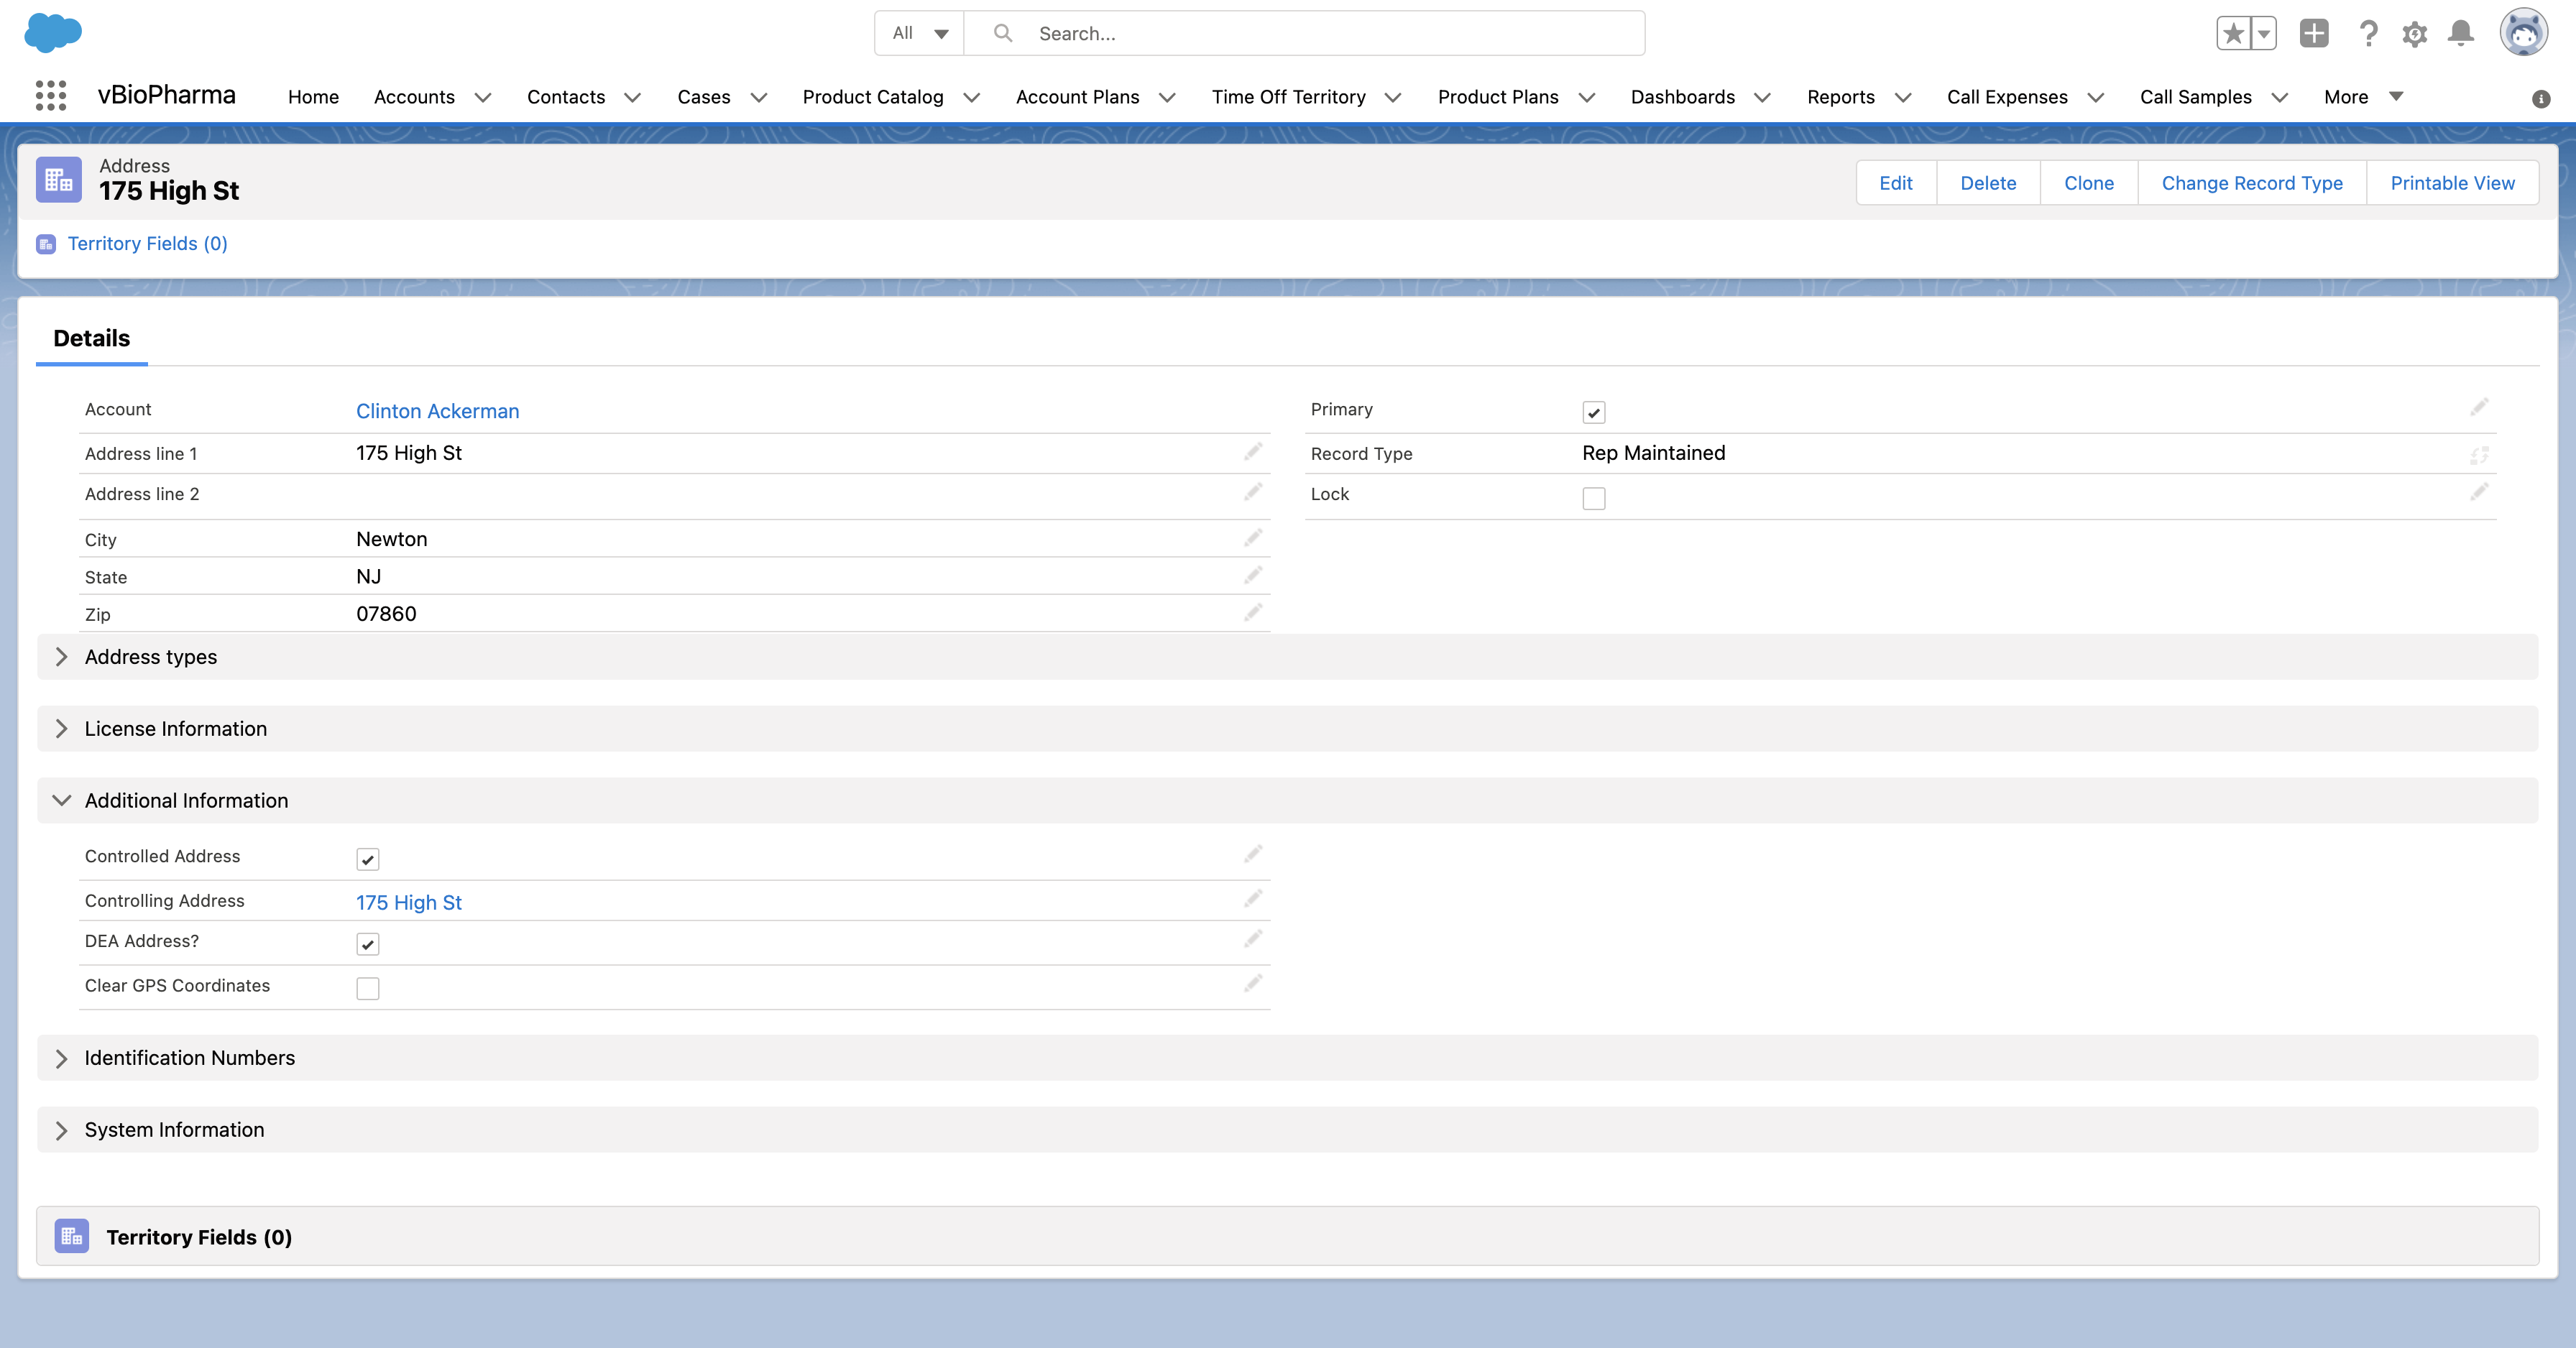2576x1348 pixels.
Task: Click the user avatar profile icon
Action: [x=2523, y=33]
